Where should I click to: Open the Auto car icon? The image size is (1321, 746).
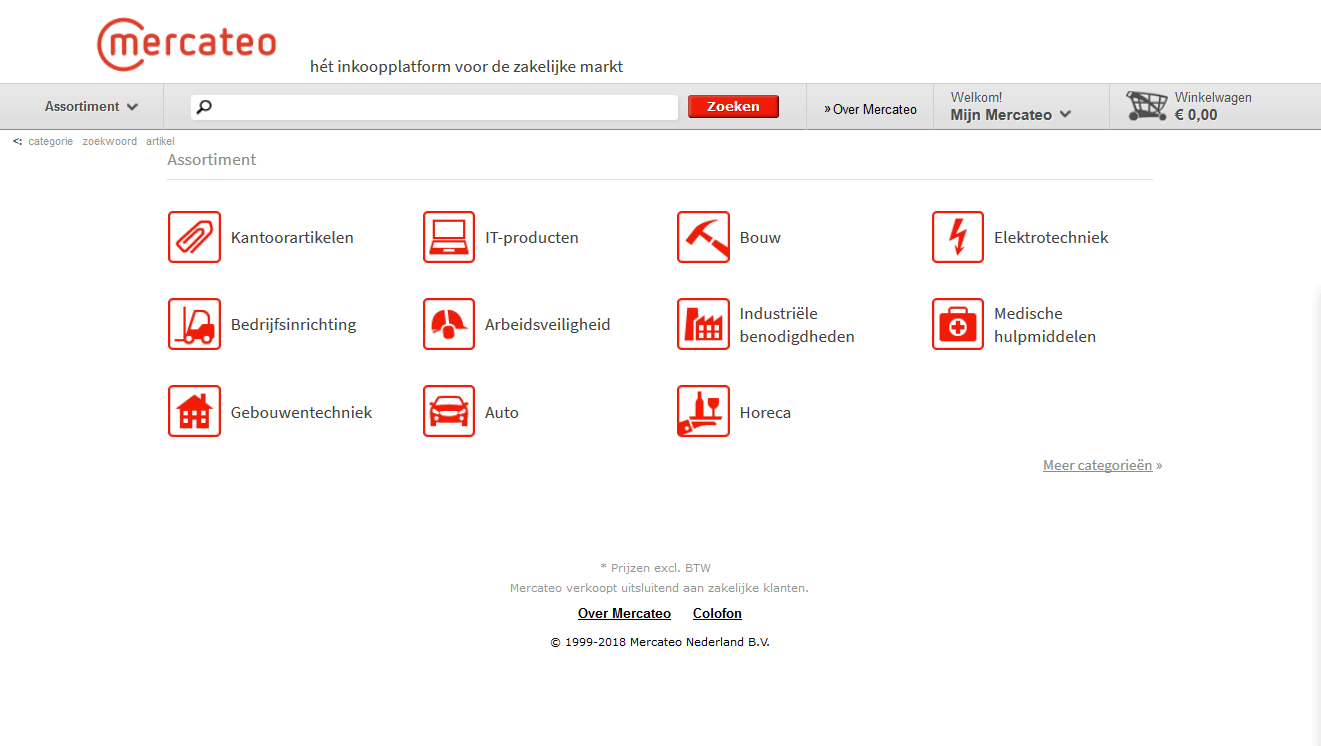point(449,411)
